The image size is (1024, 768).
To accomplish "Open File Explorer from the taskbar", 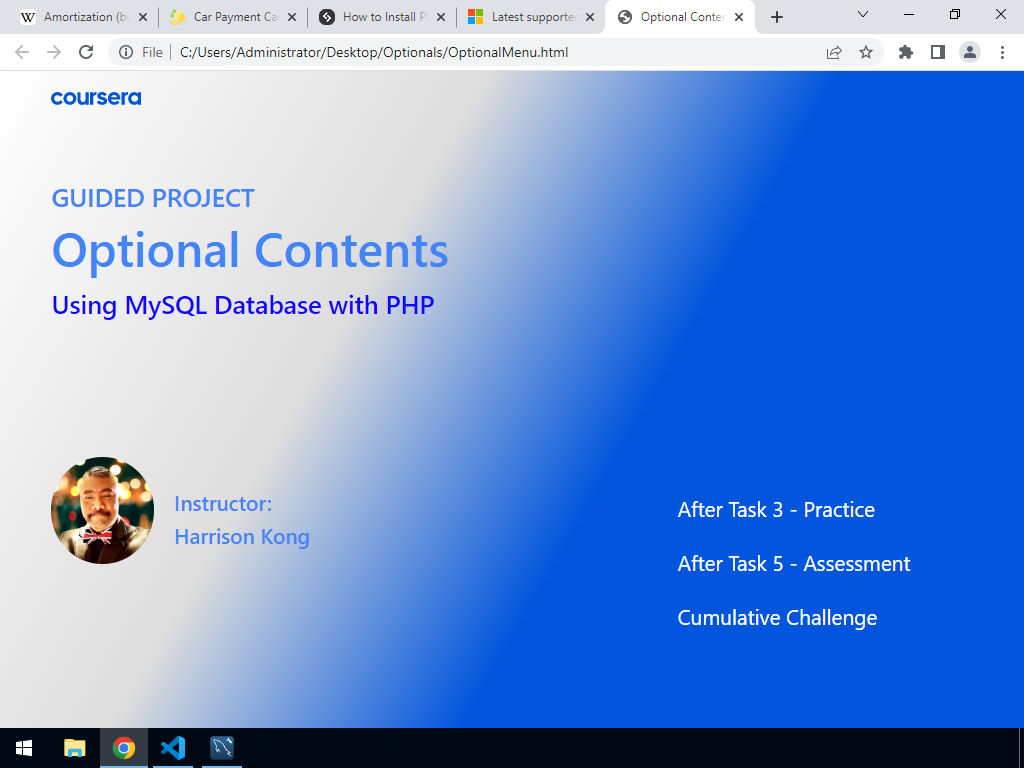I will 74,748.
